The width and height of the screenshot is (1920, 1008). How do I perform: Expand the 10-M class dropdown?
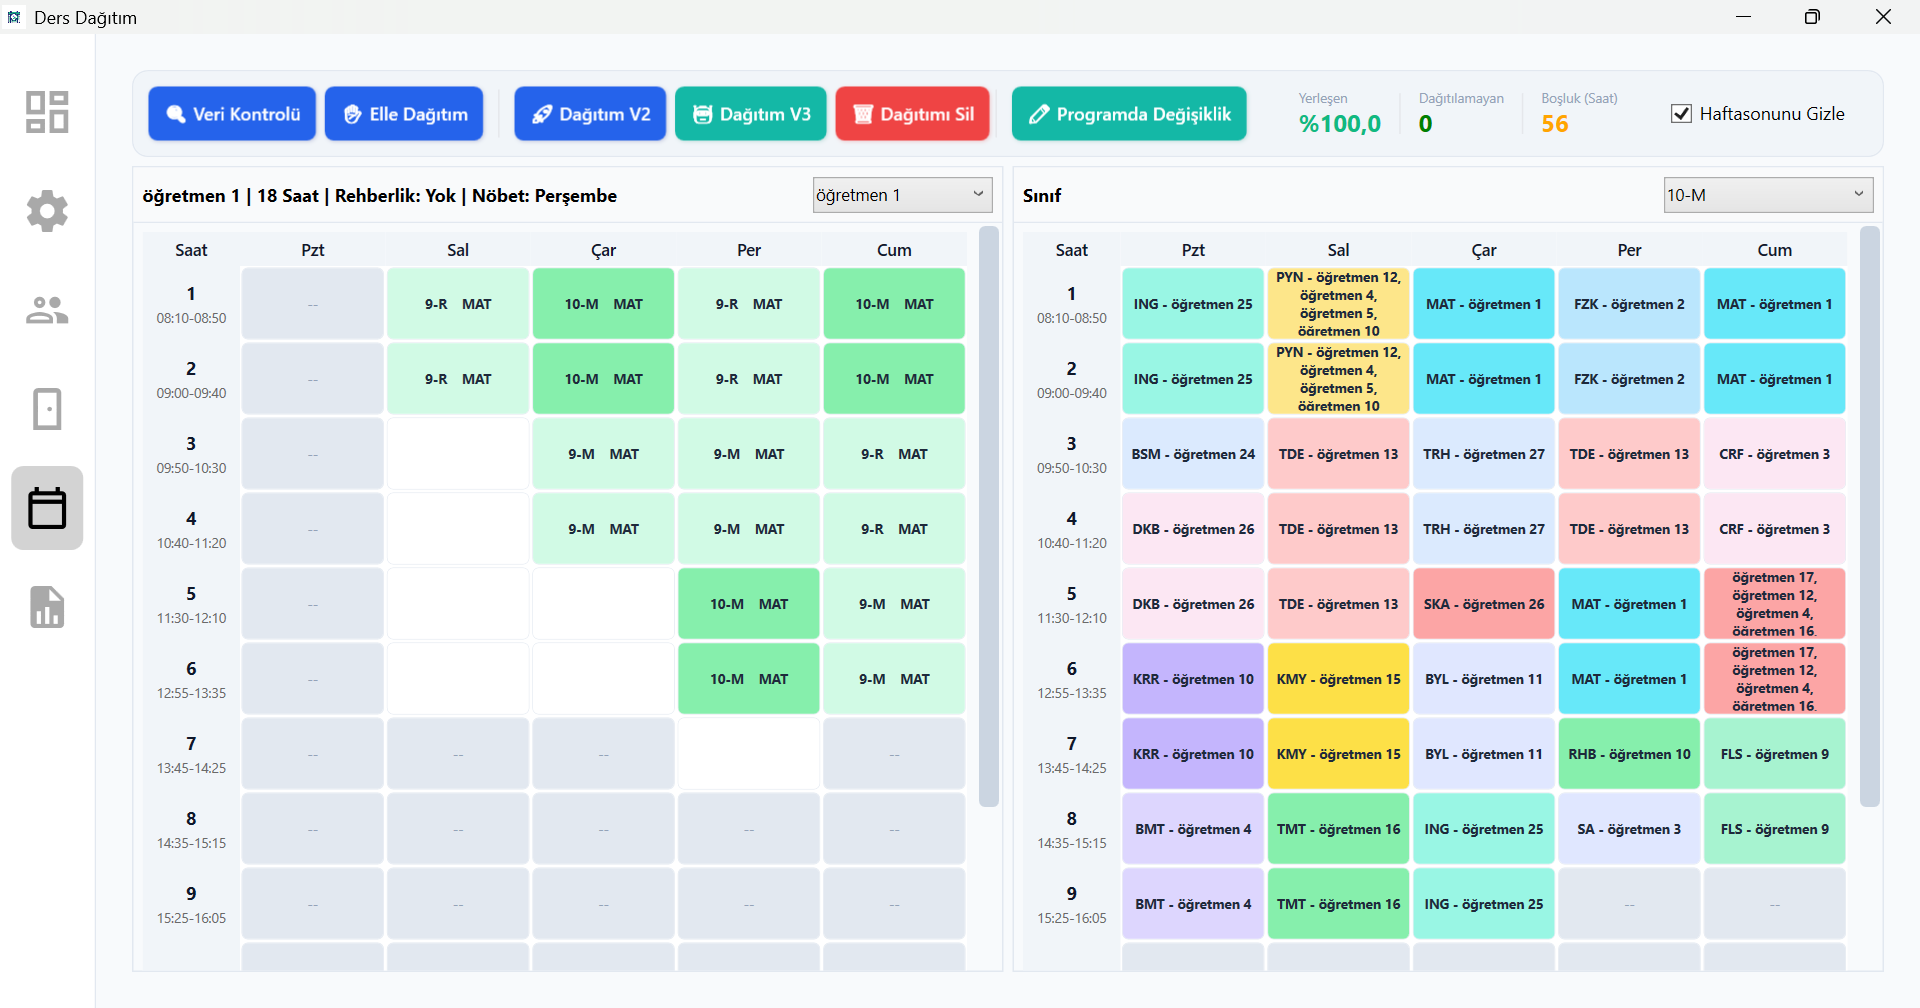click(1767, 195)
